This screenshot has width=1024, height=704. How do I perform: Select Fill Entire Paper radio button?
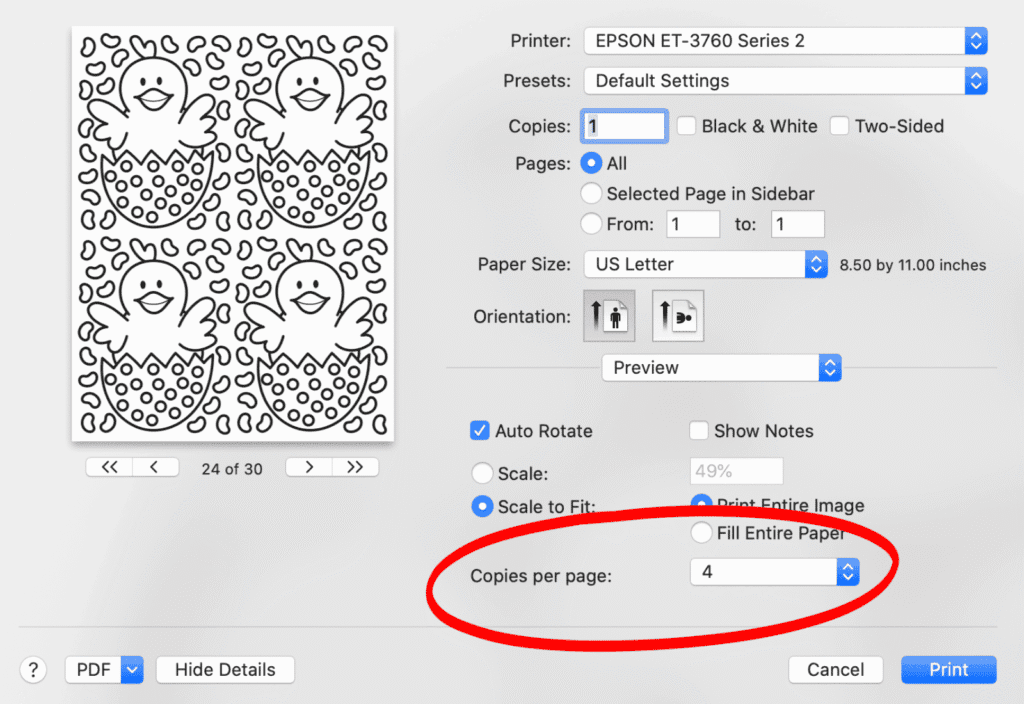point(701,533)
